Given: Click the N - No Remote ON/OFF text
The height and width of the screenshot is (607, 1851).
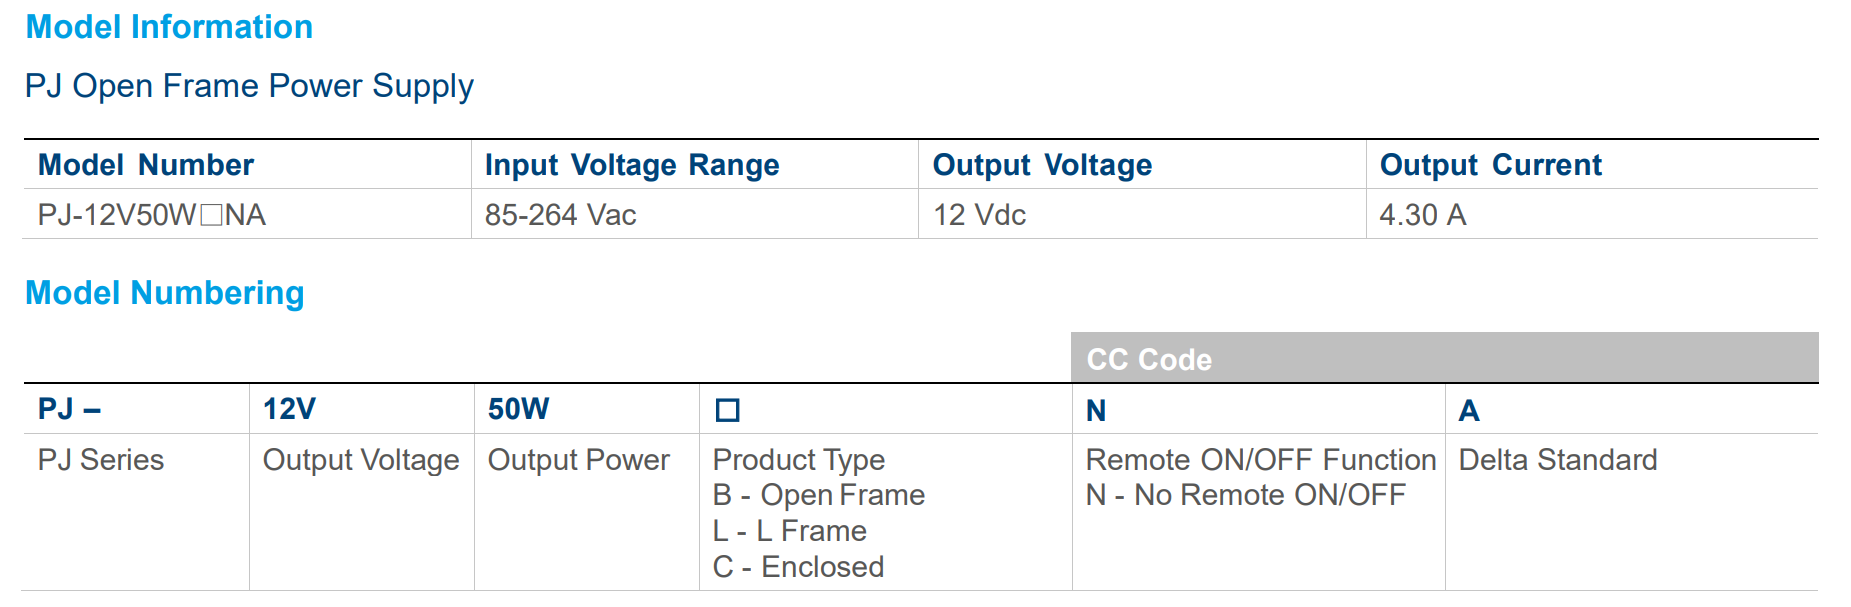Looking at the screenshot, I should pos(1245,495).
